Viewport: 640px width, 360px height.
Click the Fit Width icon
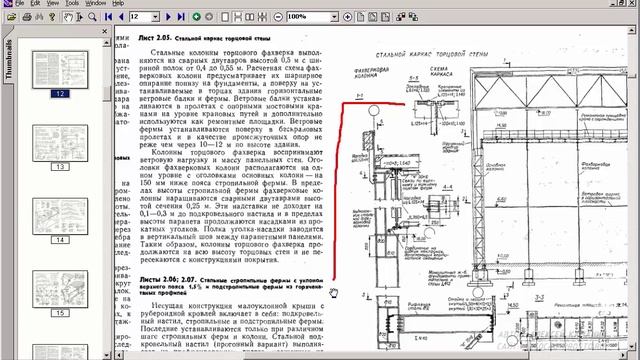(x=385, y=17)
